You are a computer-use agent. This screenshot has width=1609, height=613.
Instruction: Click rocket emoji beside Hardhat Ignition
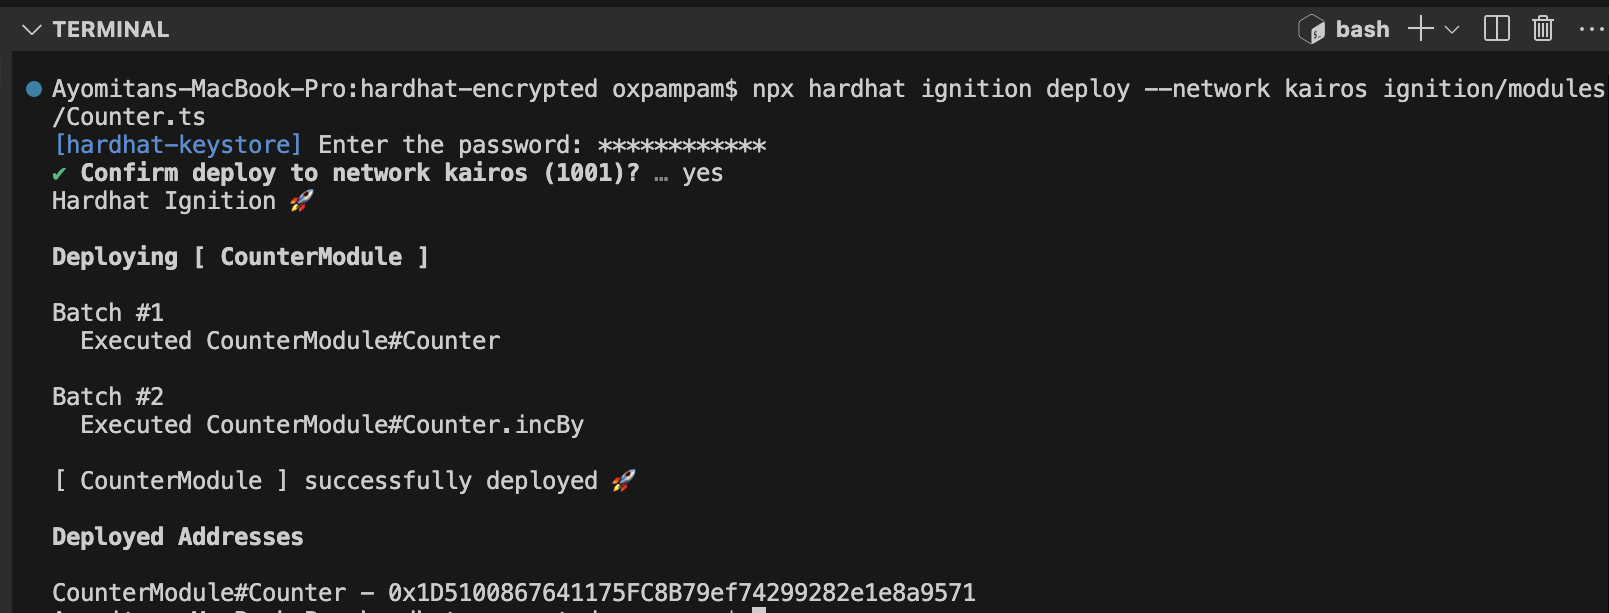pyautogui.click(x=301, y=201)
